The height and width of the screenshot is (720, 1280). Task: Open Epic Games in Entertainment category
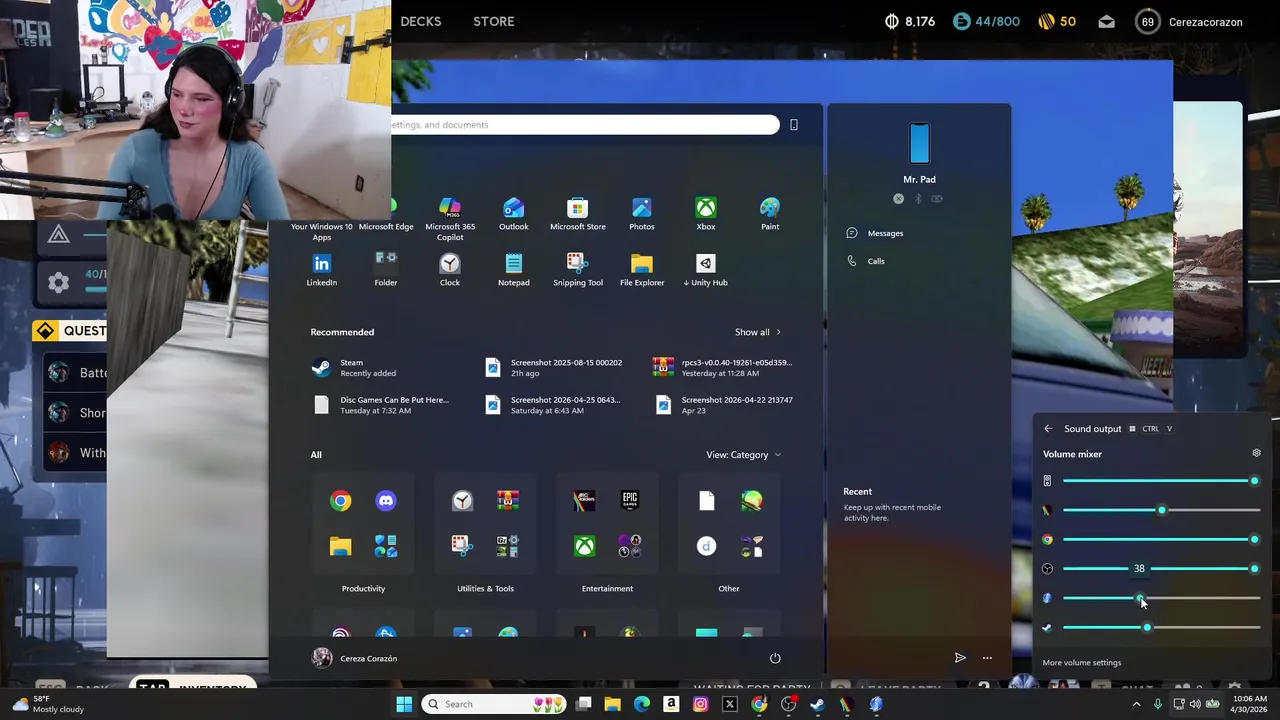630,501
